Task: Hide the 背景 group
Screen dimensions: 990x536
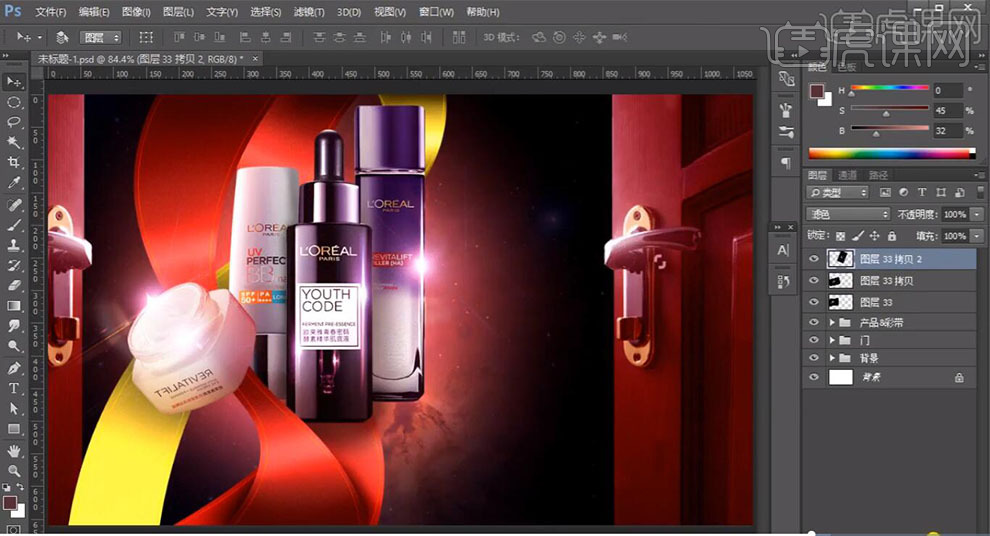Action: [x=814, y=358]
